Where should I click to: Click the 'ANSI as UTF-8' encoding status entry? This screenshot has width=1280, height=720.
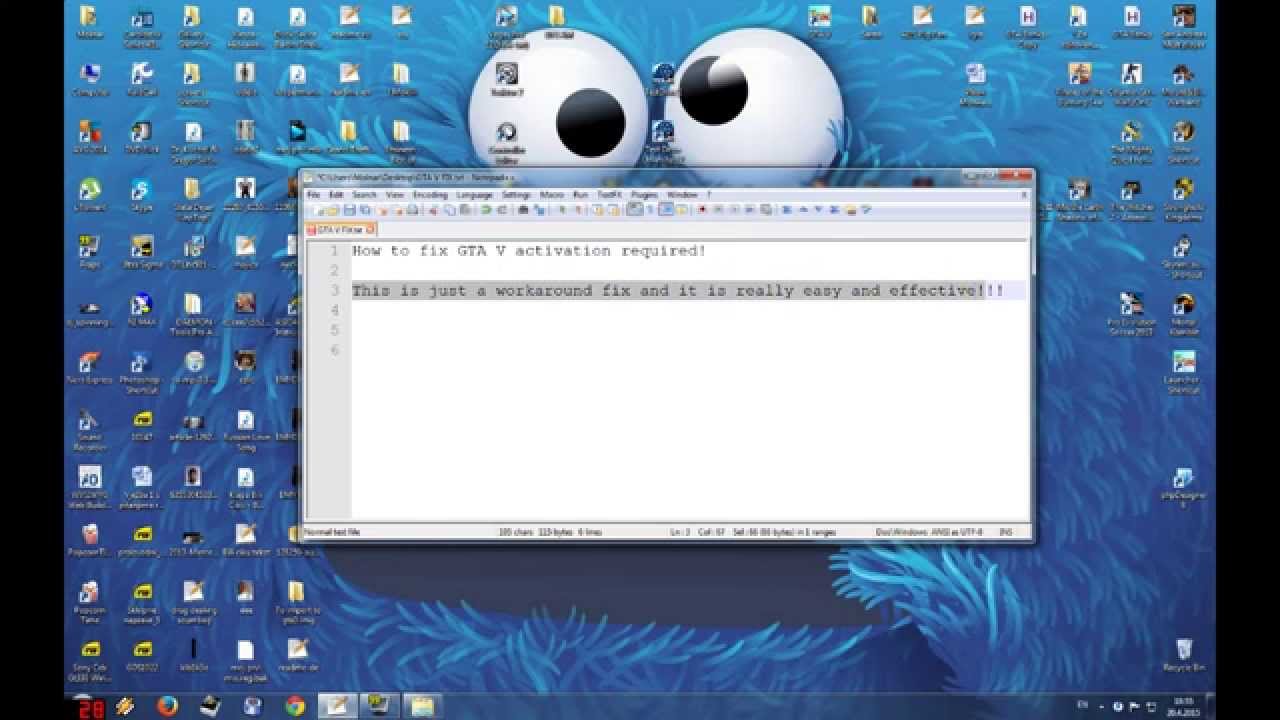[x=958, y=532]
